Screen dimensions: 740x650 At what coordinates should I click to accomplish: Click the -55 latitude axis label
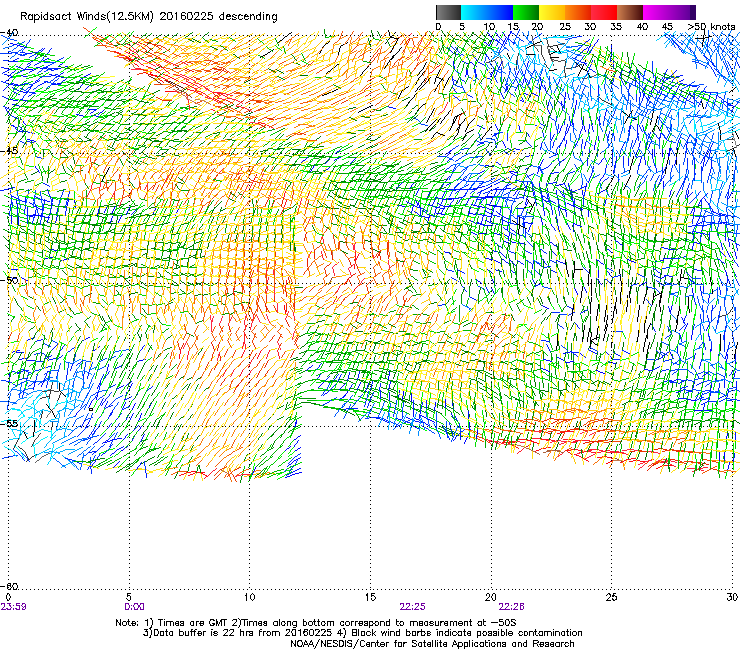[9, 423]
